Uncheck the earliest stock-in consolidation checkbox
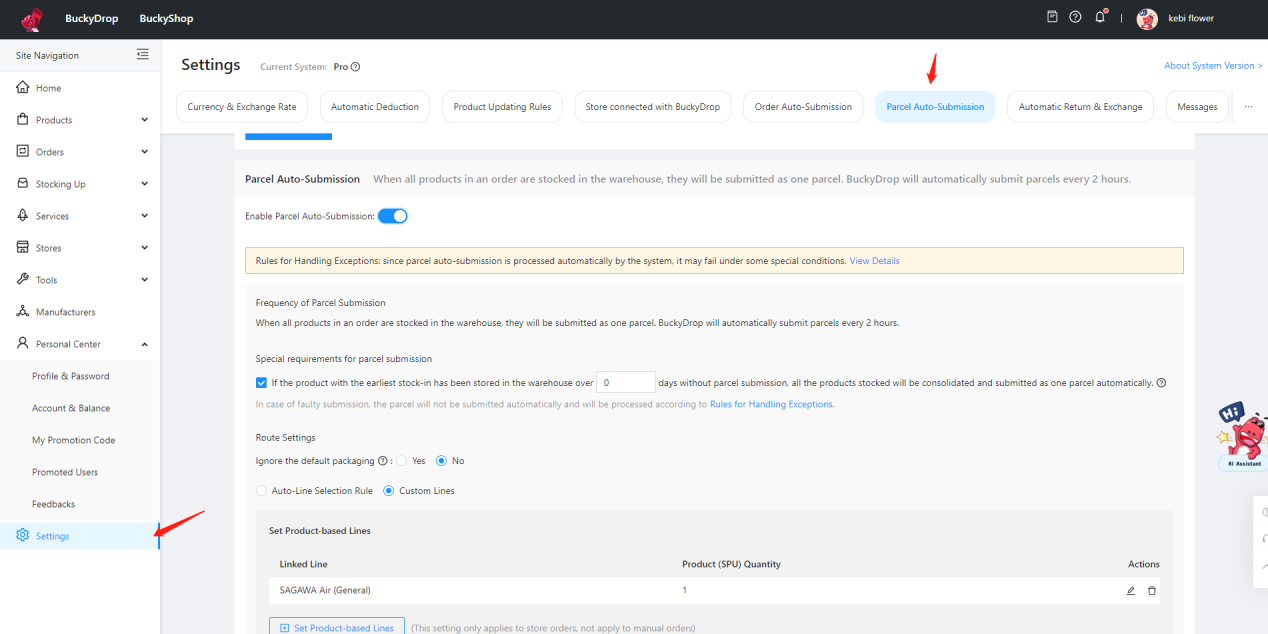The image size is (1268, 634). (x=261, y=383)
